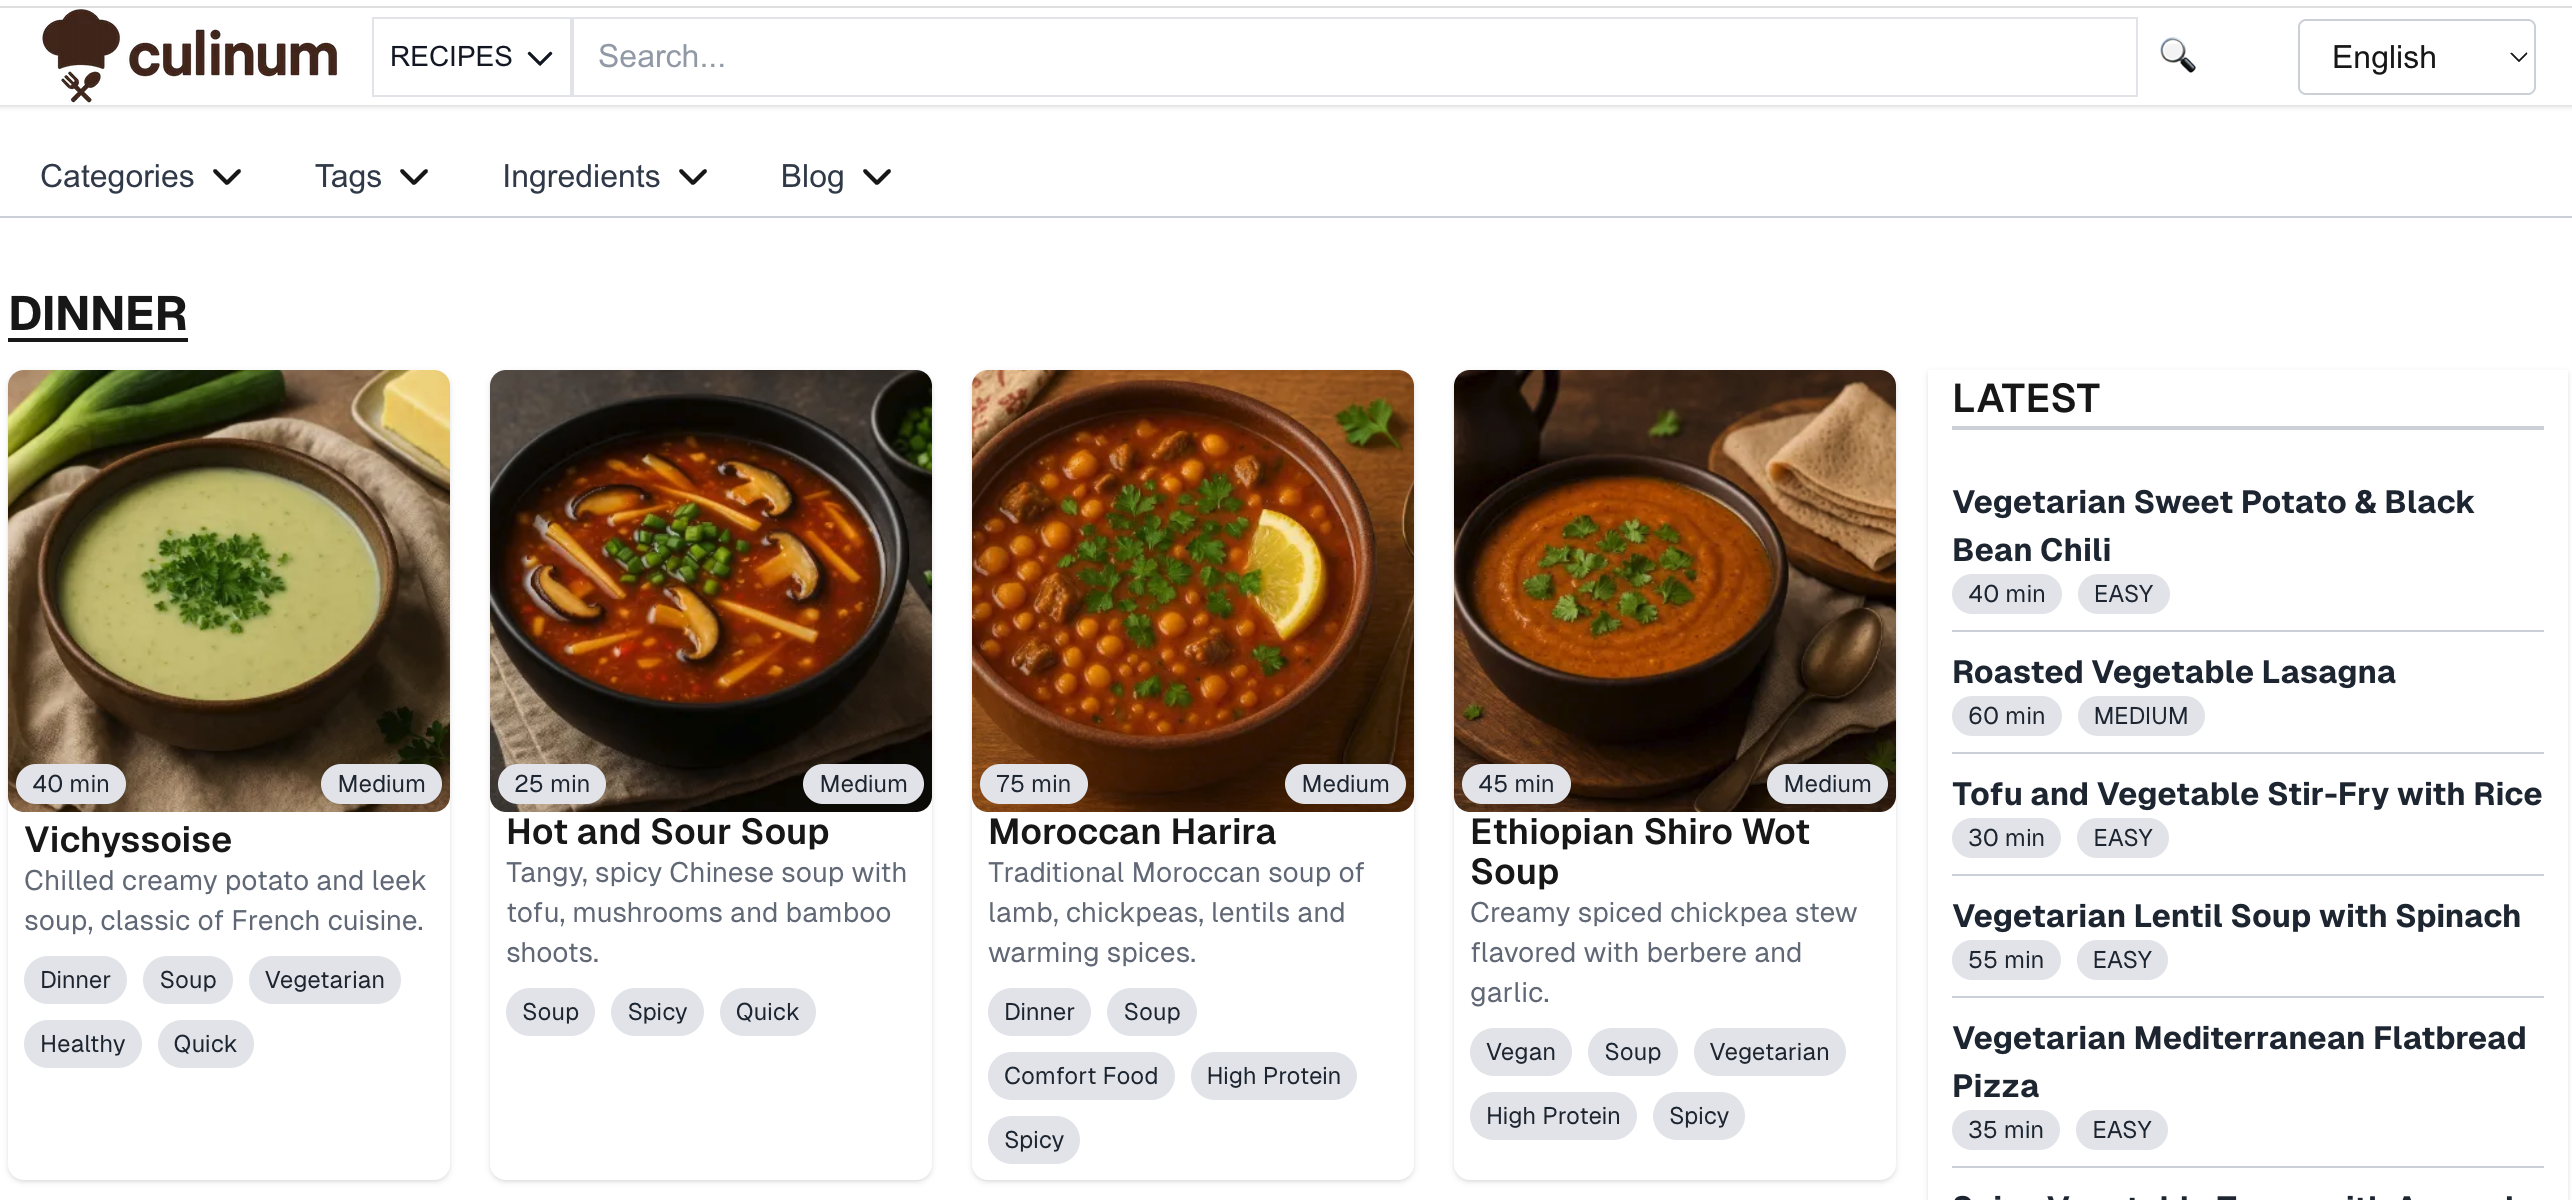Expand the Tags dropdown

370,176
